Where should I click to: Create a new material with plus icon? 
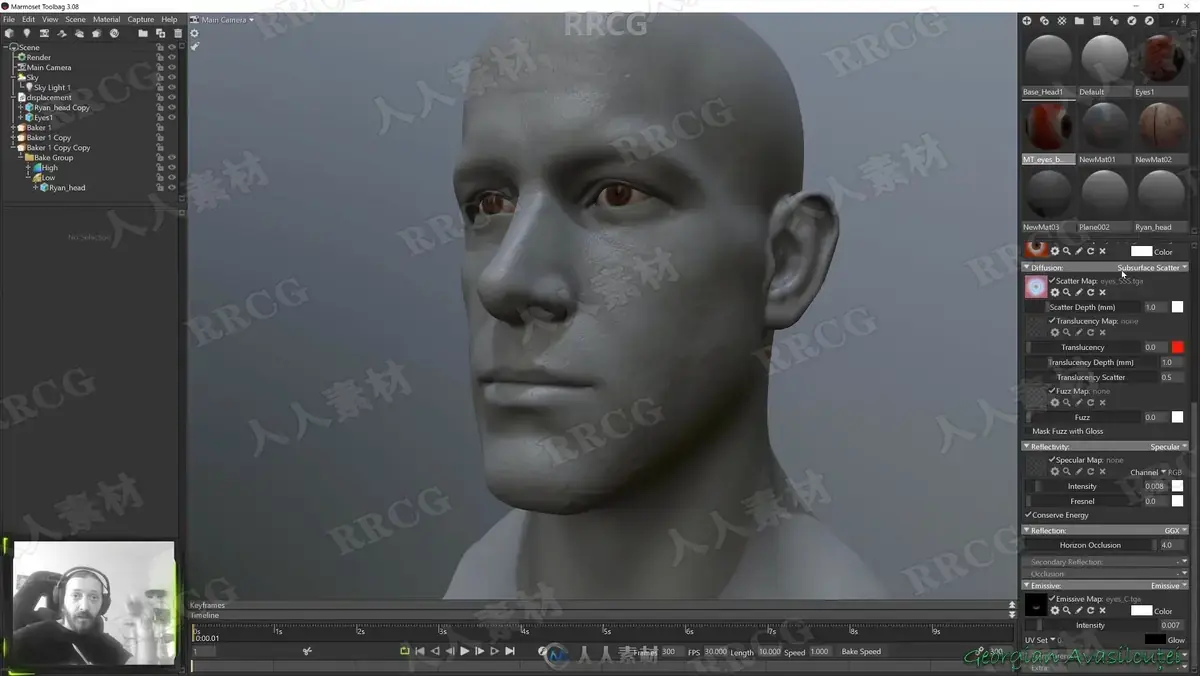click(1026, 20)
